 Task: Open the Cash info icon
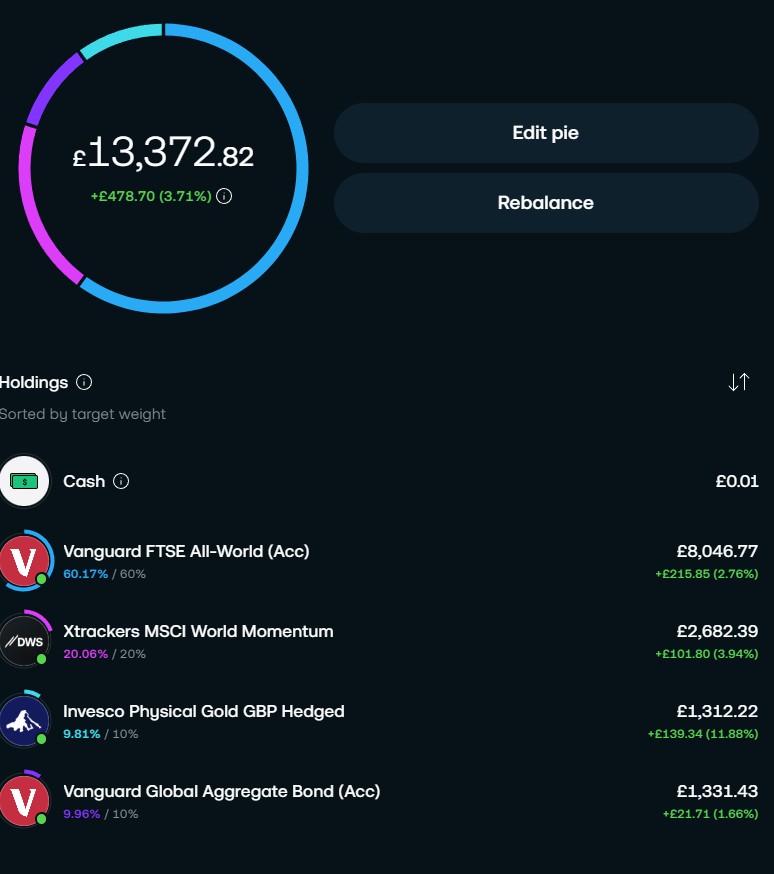121,481
